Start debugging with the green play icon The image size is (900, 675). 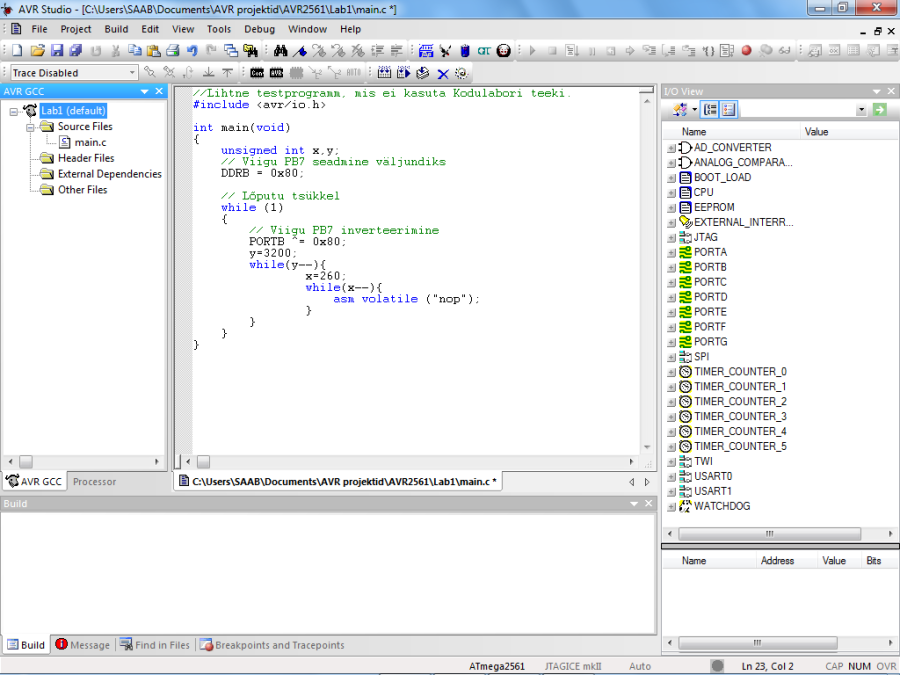533,50
